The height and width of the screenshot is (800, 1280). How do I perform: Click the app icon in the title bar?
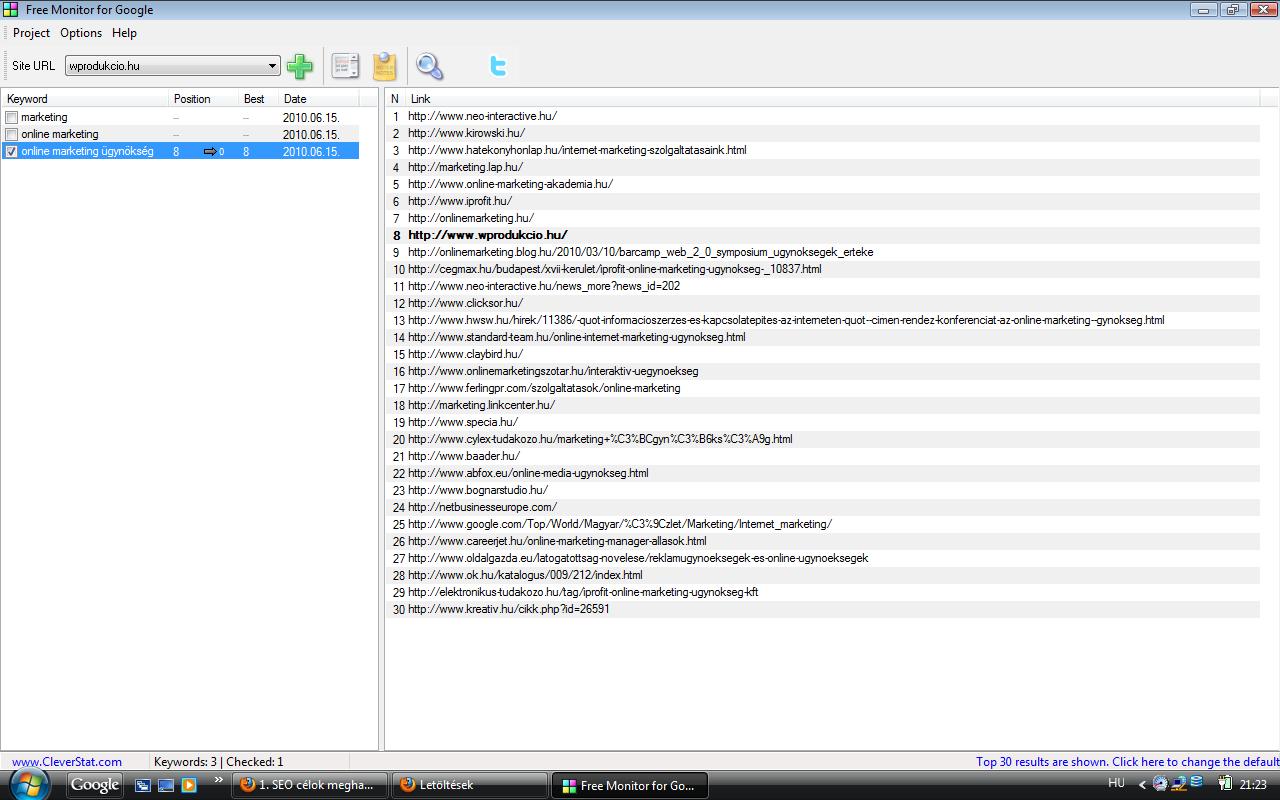[x=11, y=10]
